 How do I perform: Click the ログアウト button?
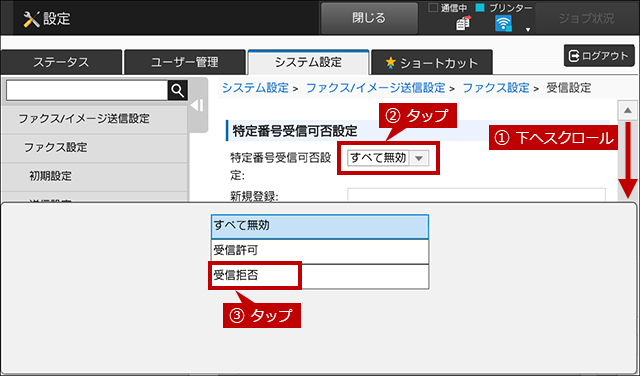coord(599,56)
